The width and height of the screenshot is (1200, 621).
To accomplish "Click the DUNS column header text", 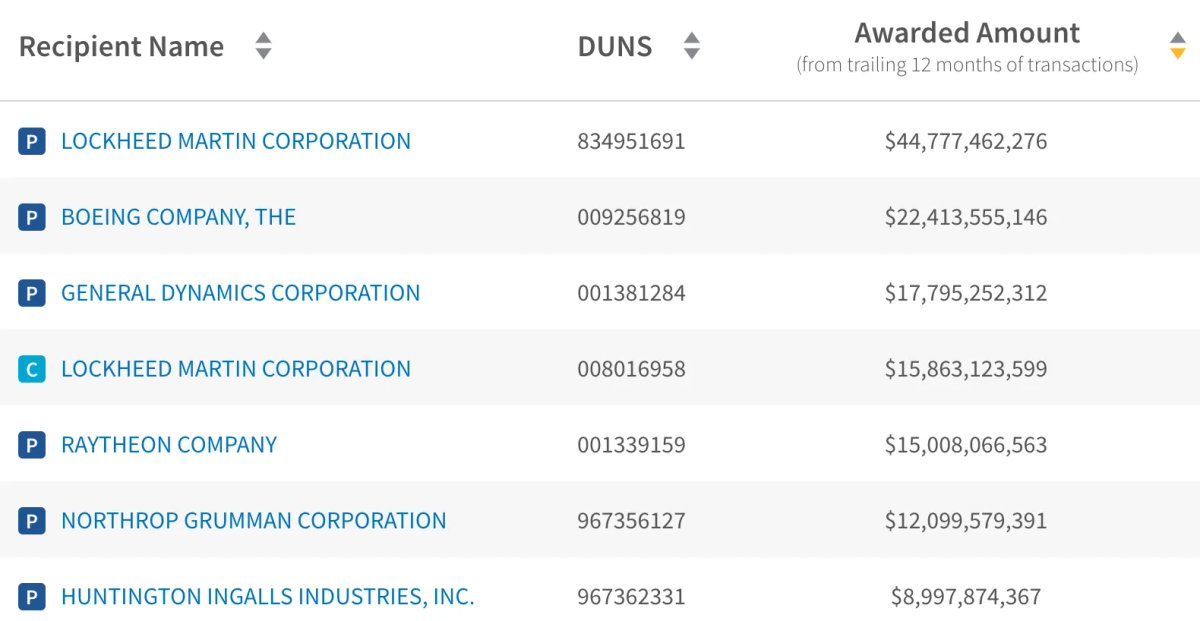I will 615,46.
